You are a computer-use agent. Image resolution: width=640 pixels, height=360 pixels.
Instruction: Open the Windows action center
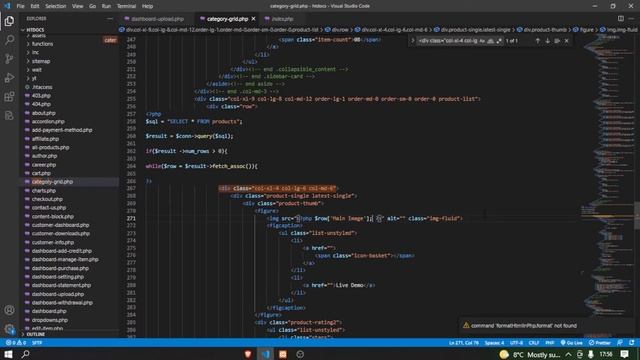pos(624,354)
